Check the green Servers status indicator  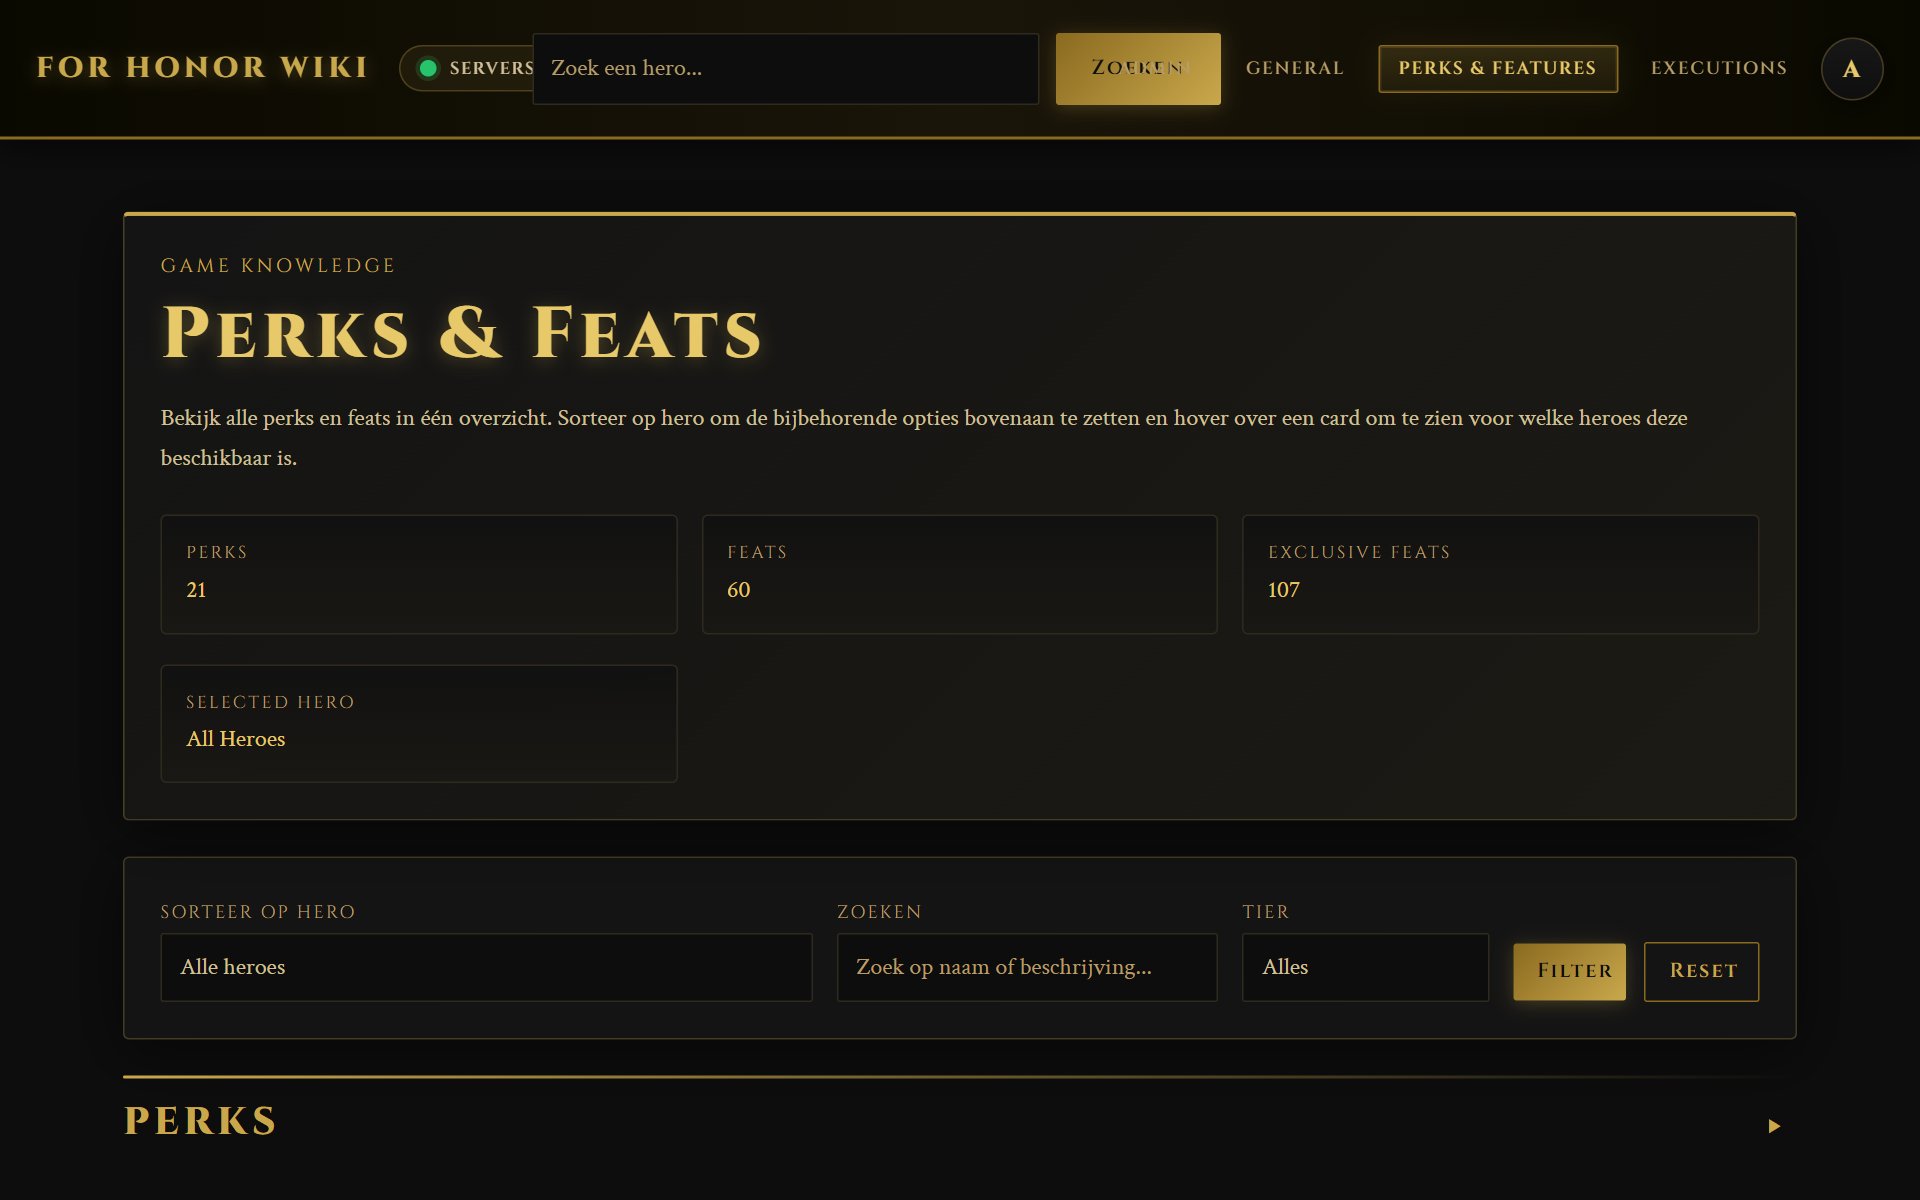point(466,68)
